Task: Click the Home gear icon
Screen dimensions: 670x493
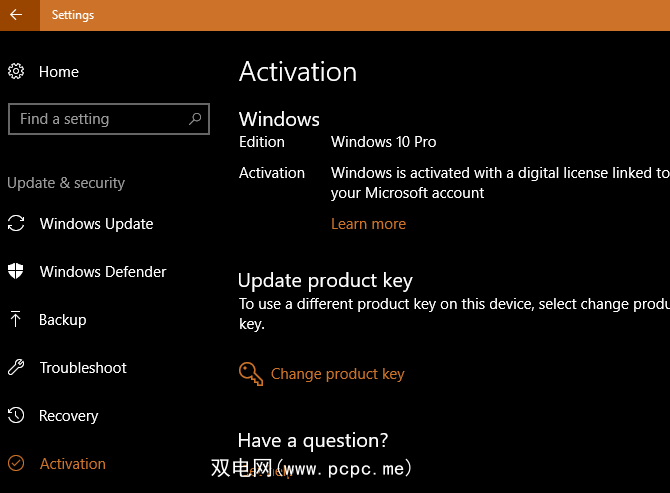Action: point(16,71)
